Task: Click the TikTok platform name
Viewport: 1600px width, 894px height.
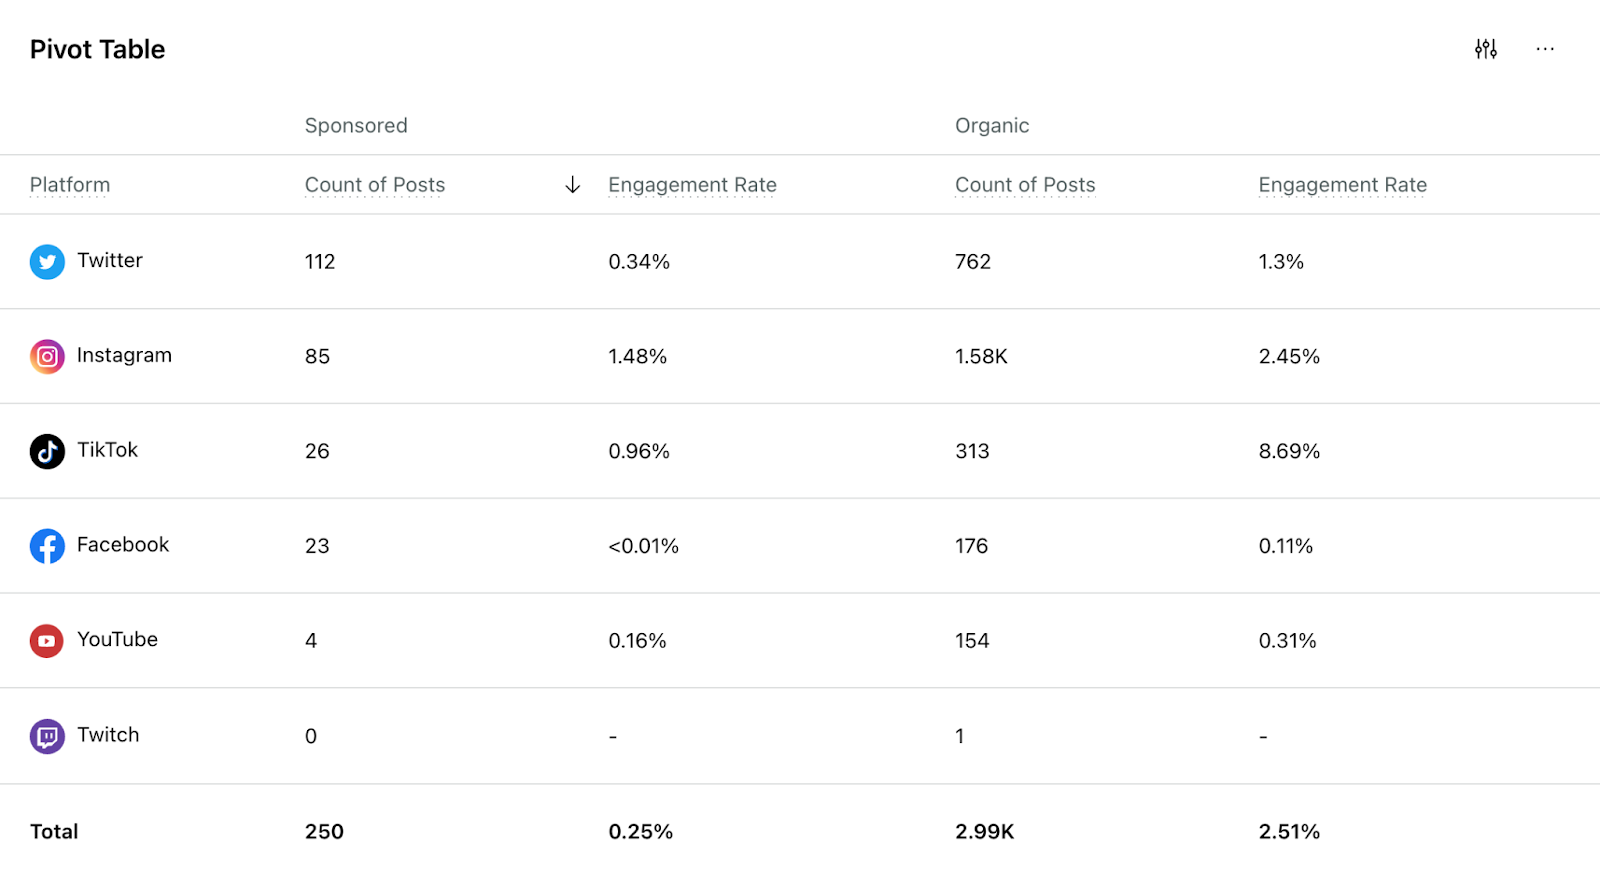Action: point(108,450)
